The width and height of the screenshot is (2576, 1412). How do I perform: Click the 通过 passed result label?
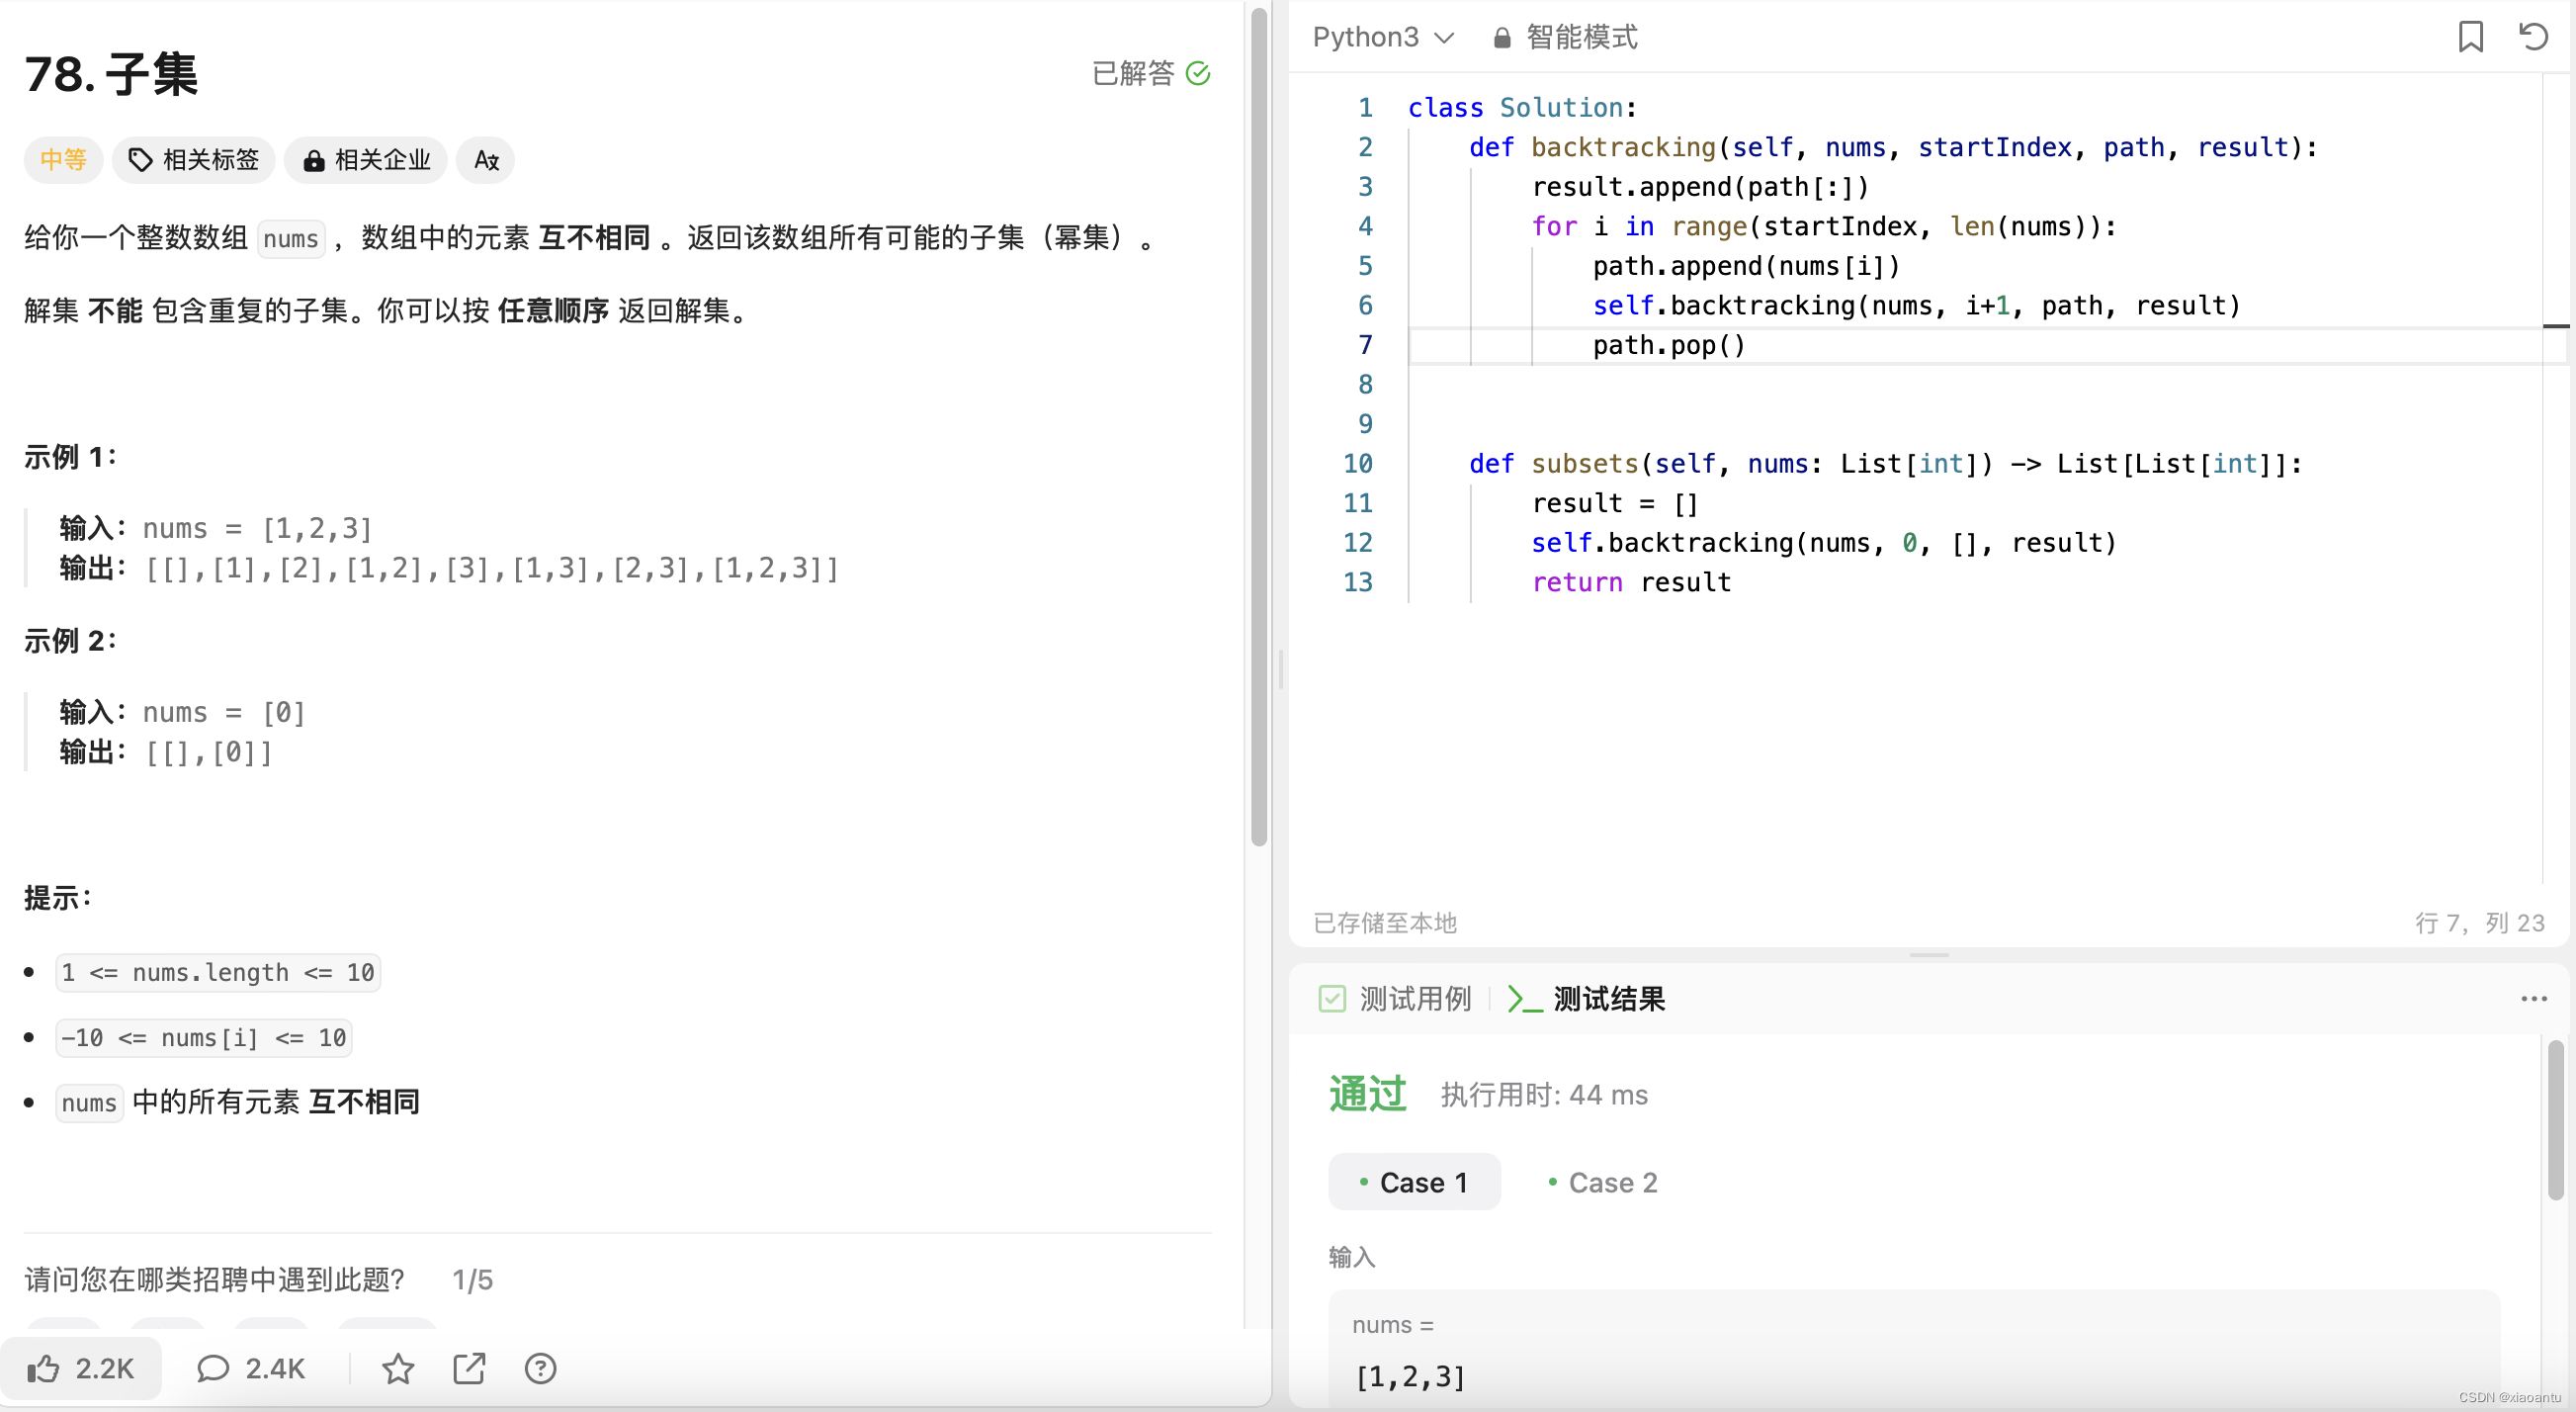pos(1367,1093)
